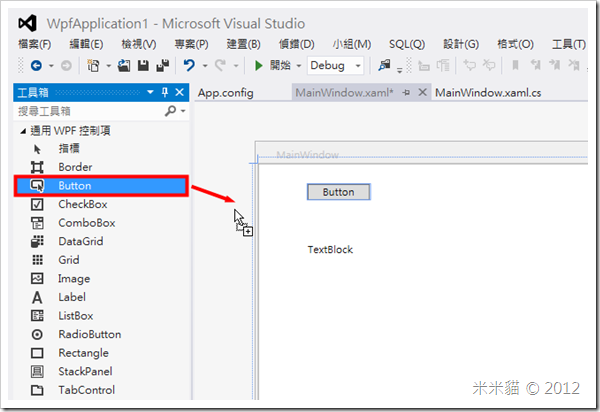600x412 pixels.
Task: Click the Visual Studio logo icon
Action: click(28, 23)
